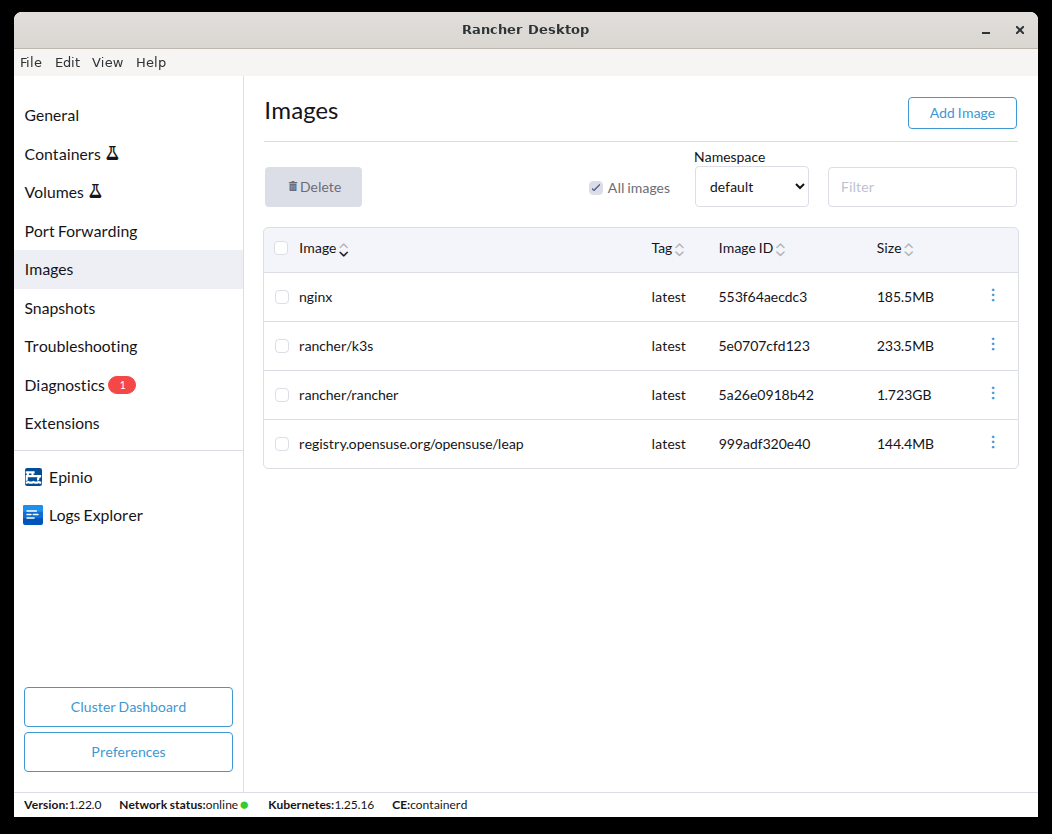The image size is (1052, 834).
Task: Sort images by Tag column arrows
Action: point(680,249)
